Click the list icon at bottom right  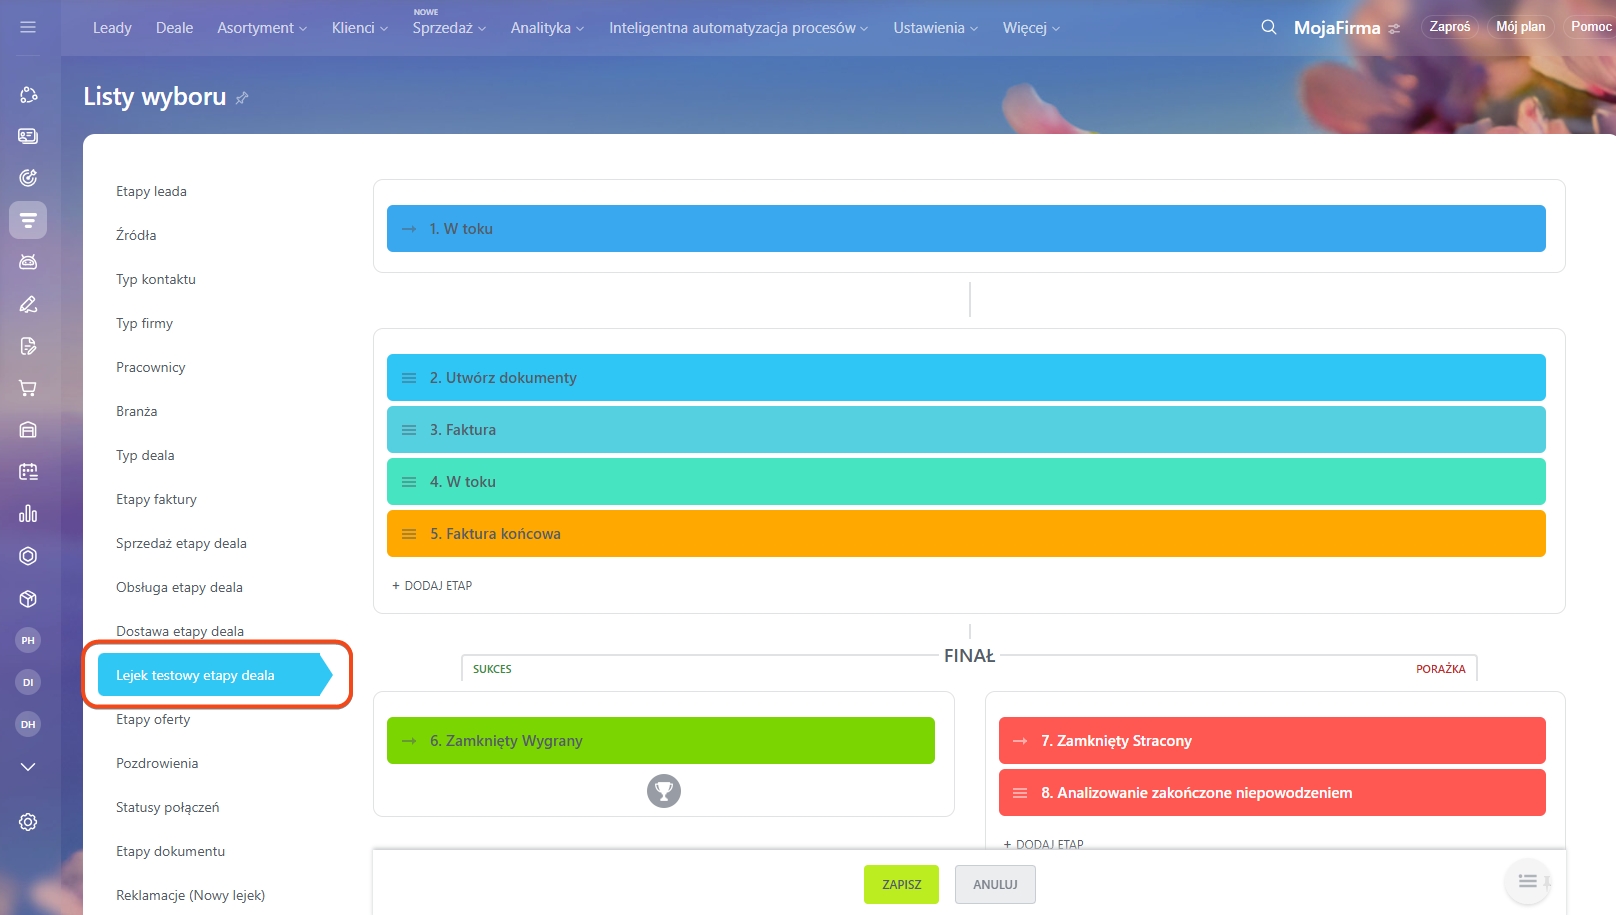pos(1527,881)
